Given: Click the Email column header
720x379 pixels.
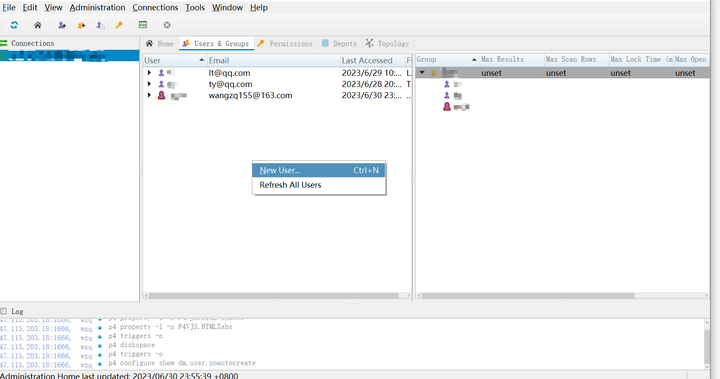Looking at the screenshot, I should (273, 61).
